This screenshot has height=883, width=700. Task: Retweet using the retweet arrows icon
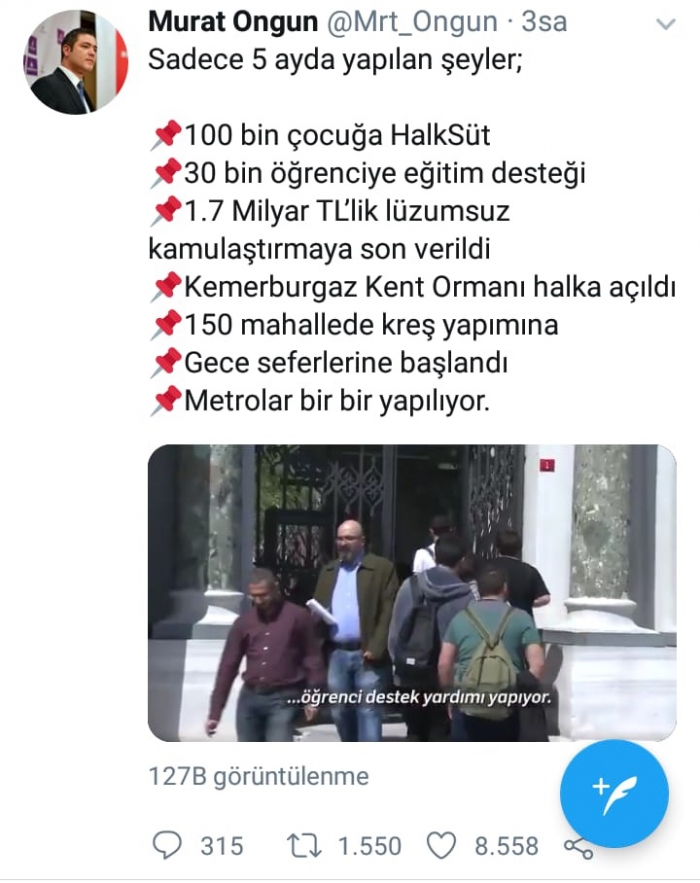(304, 846)
